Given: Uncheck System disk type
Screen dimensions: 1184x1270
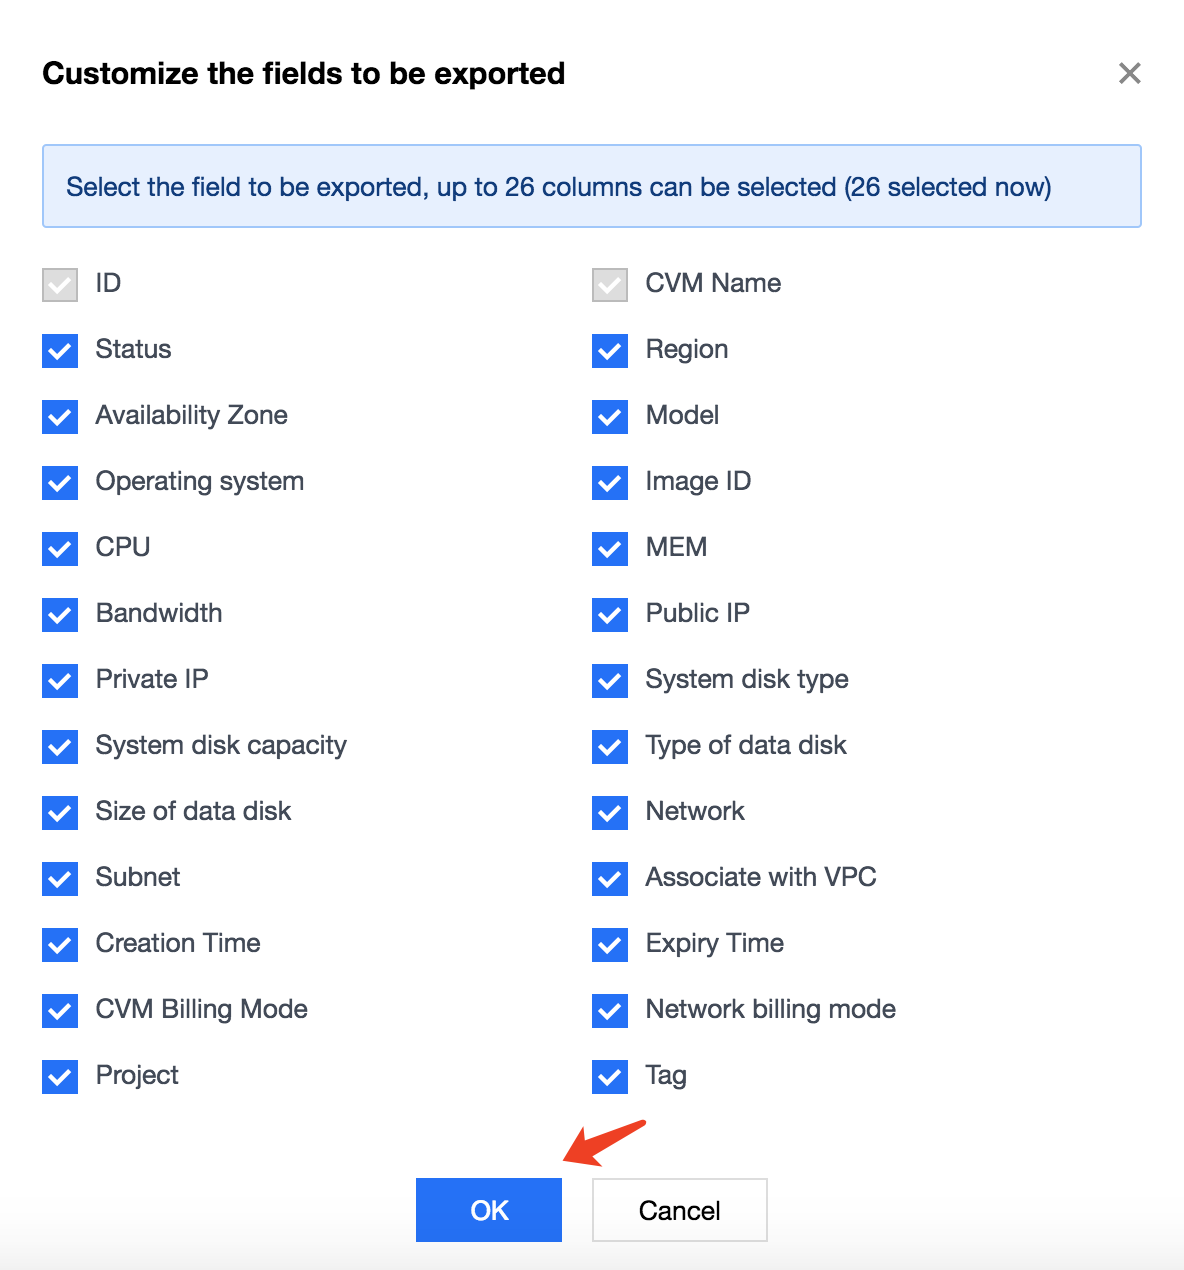Looking at the screenshot, I should tap(610, 680).
